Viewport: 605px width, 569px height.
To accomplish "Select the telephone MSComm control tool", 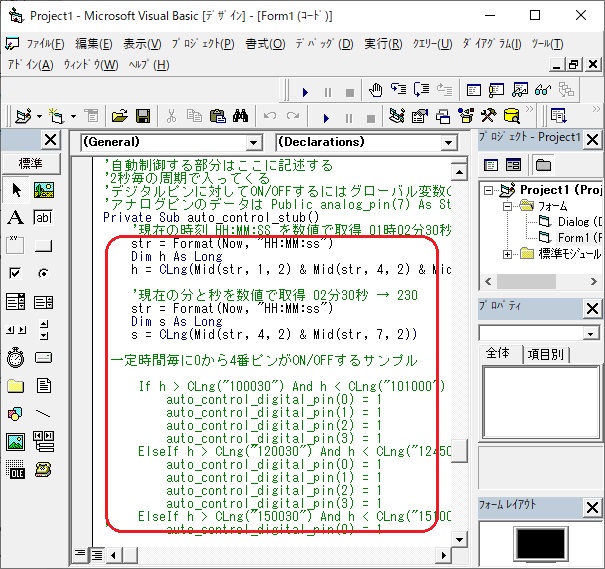I will 44,469.
